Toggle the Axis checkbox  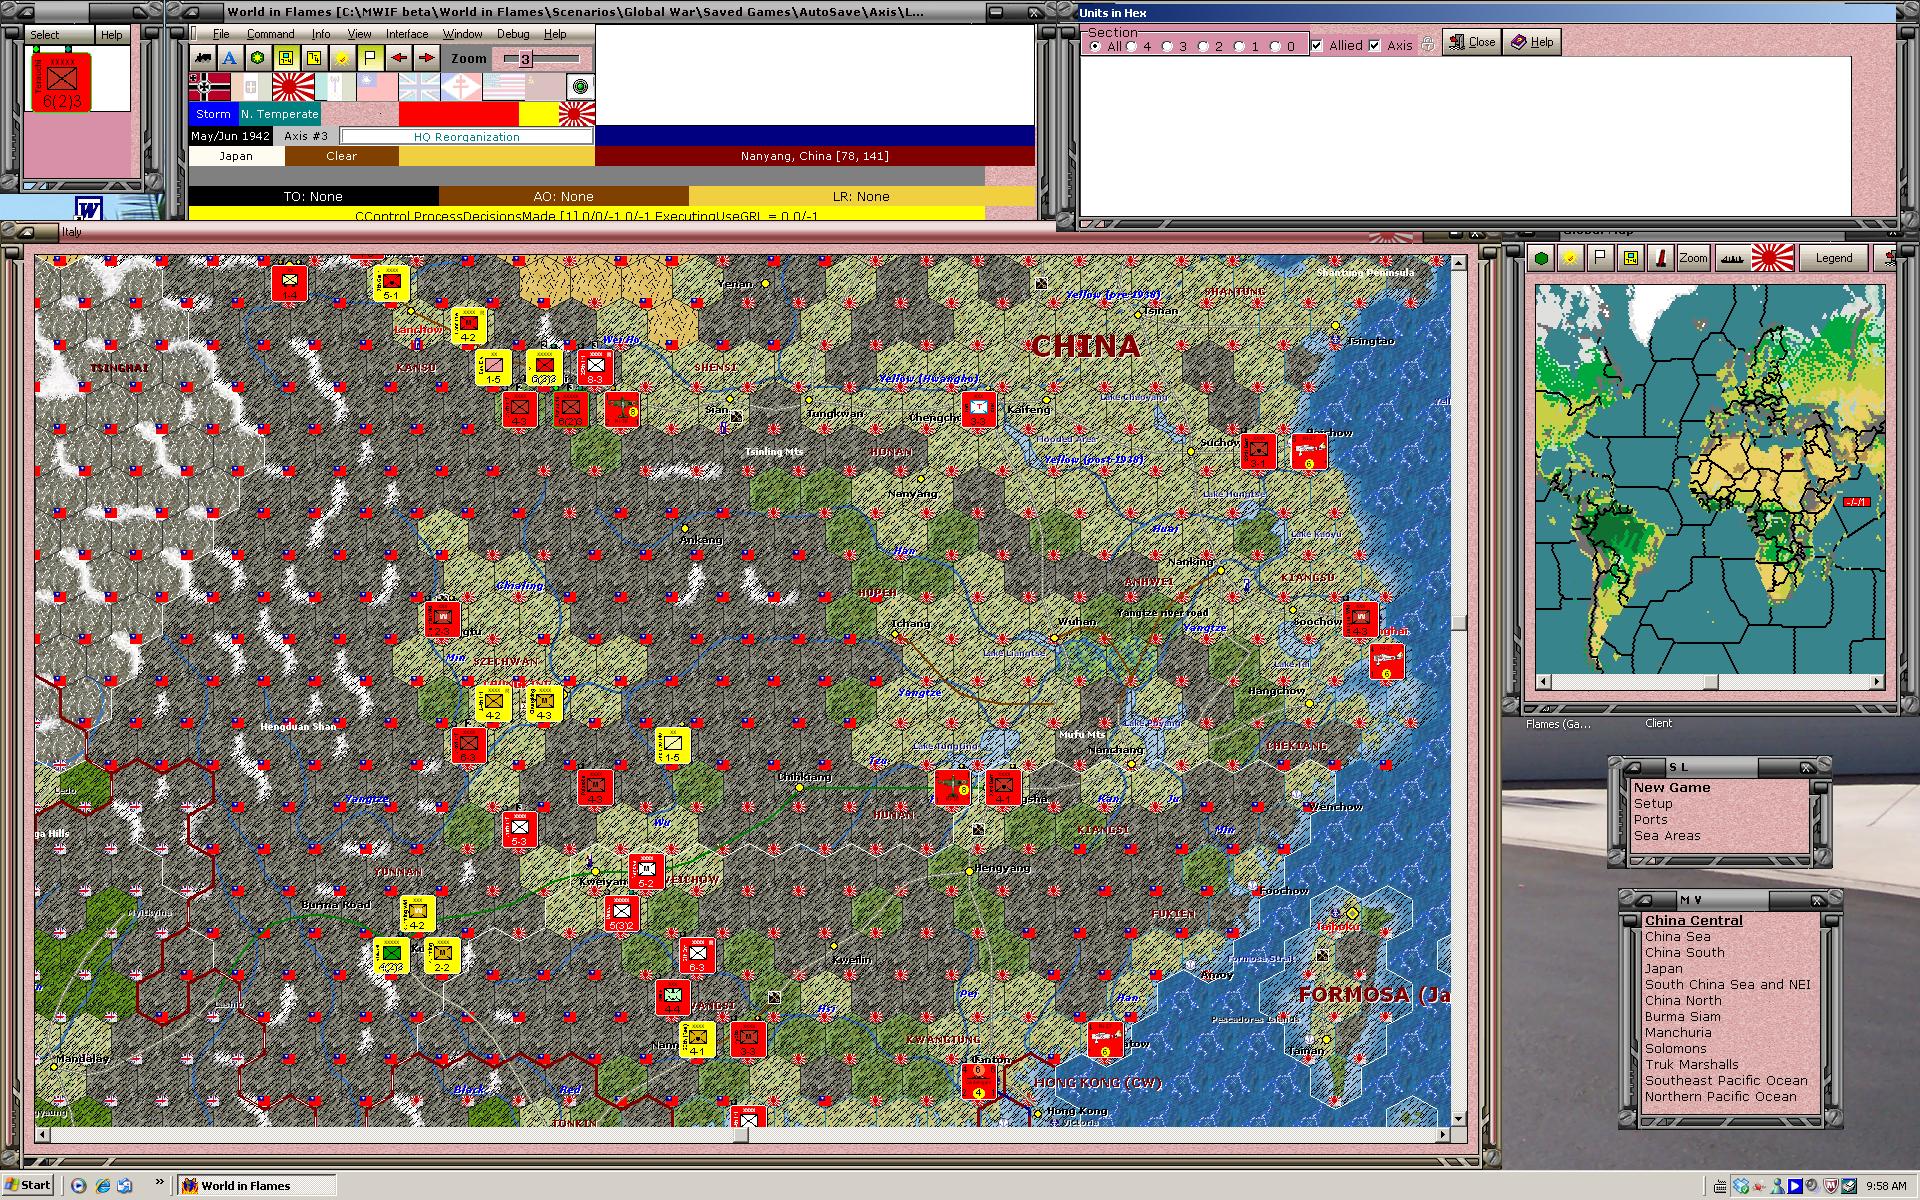click(1375, 45)
